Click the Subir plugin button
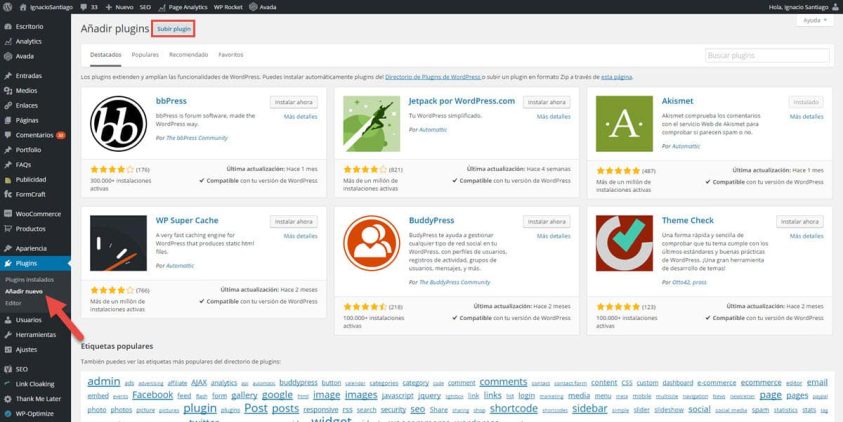This screenshot has width=843, height=422. click(173, 29)
